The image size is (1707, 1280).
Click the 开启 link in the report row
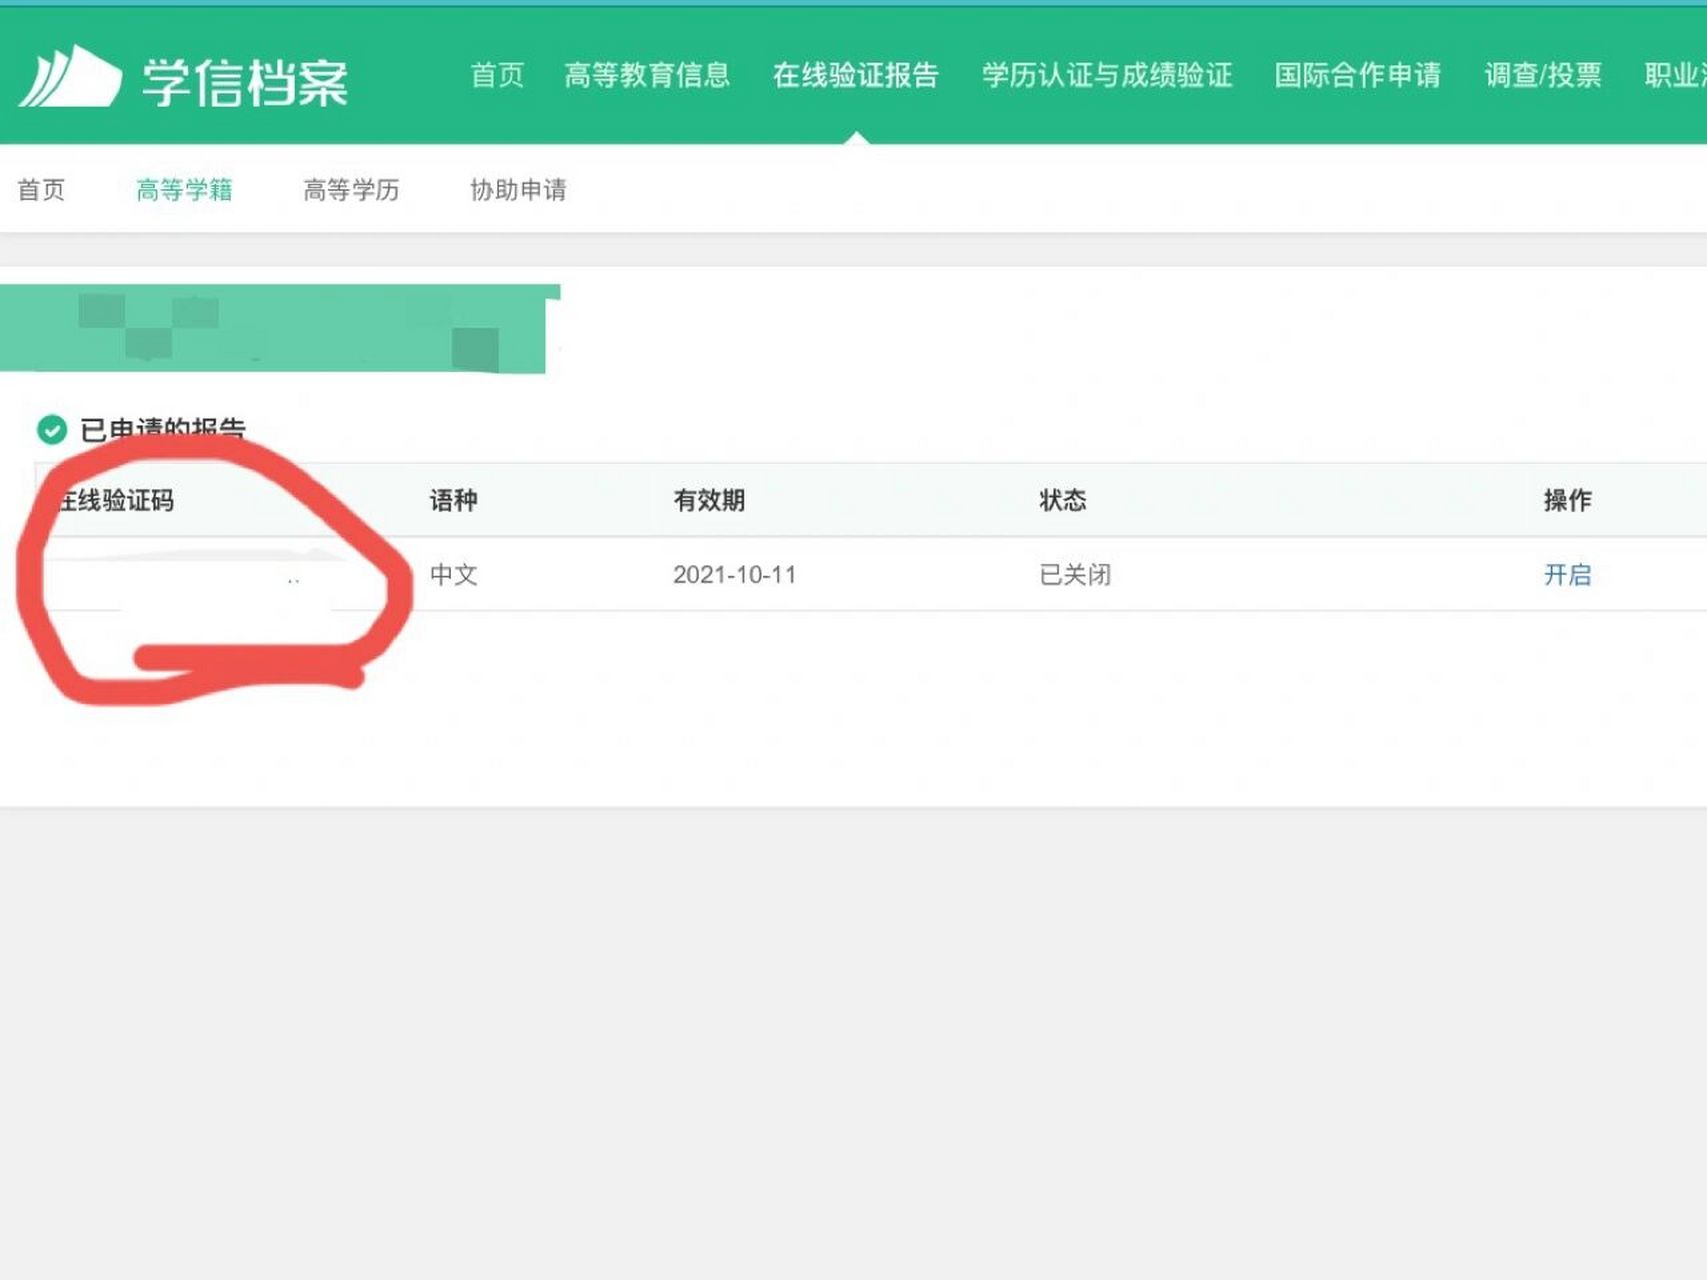(x=1567, y=575)
